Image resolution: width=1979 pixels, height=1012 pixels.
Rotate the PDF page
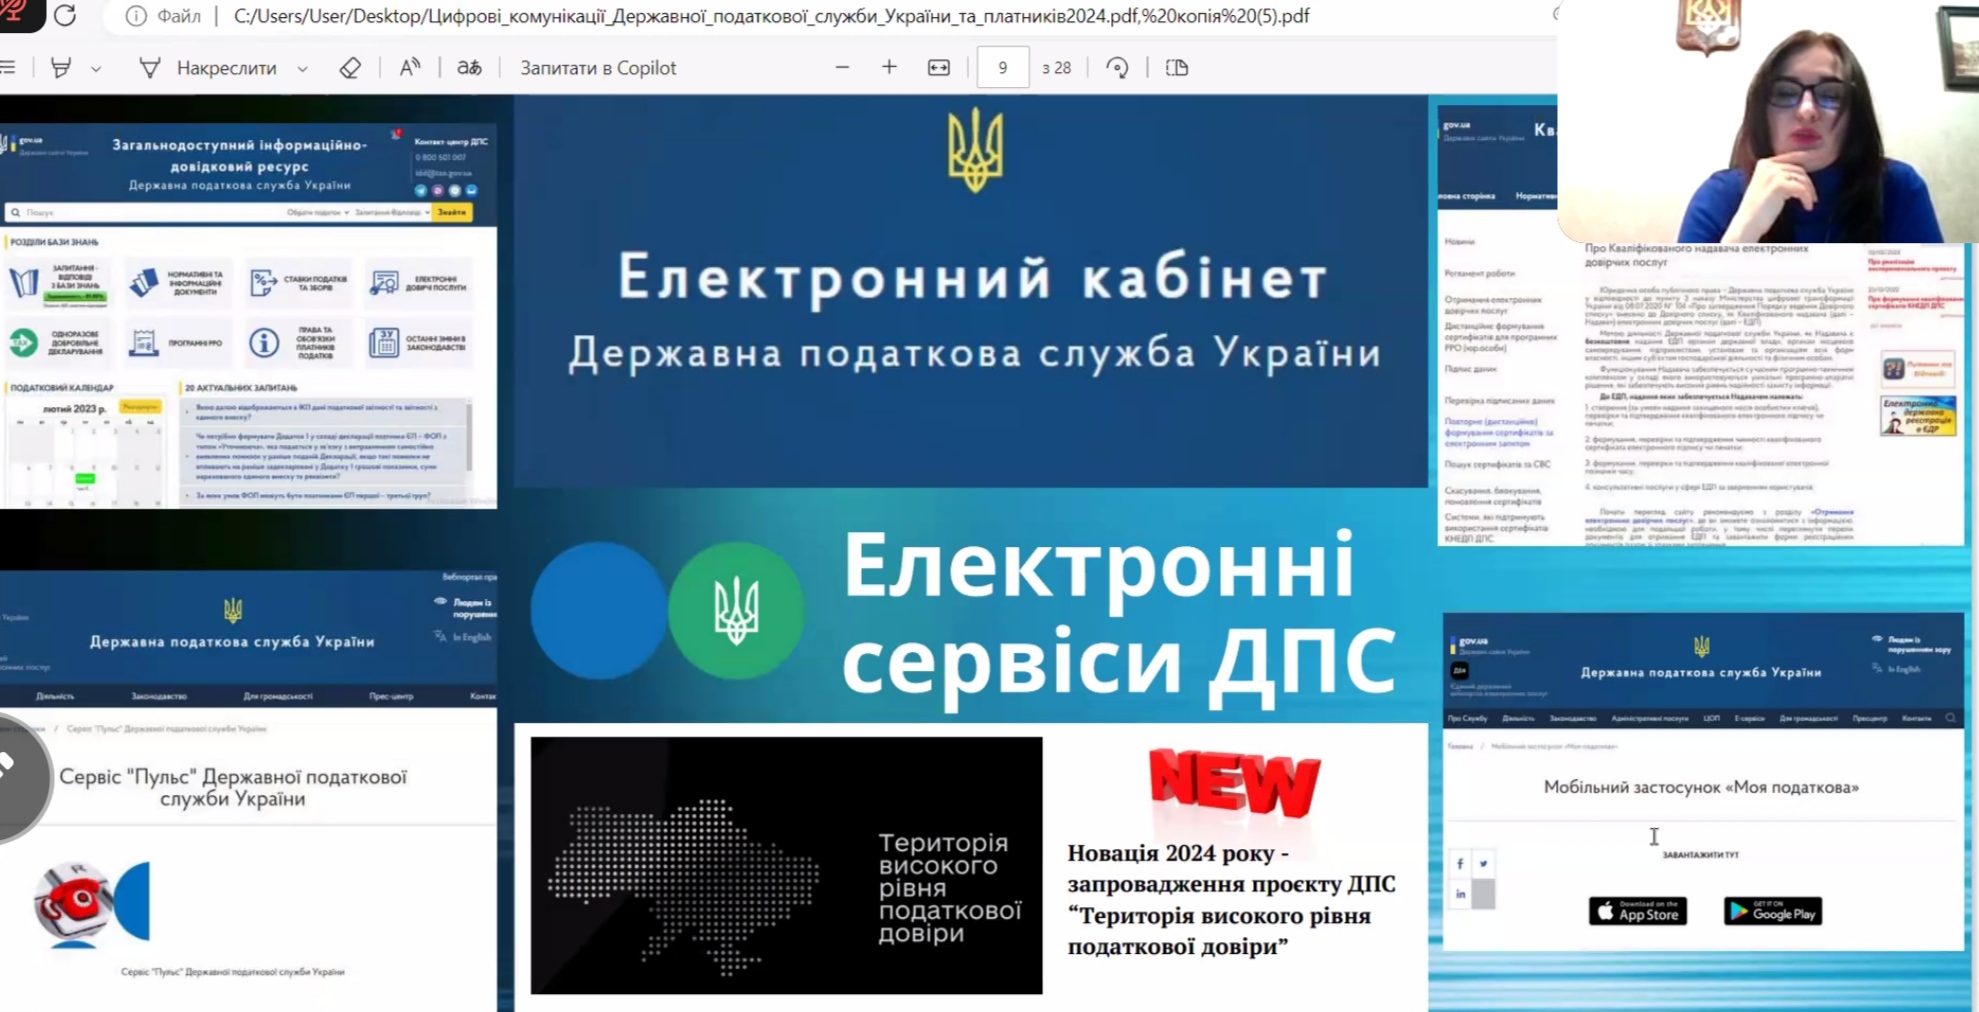[1117, 68]
